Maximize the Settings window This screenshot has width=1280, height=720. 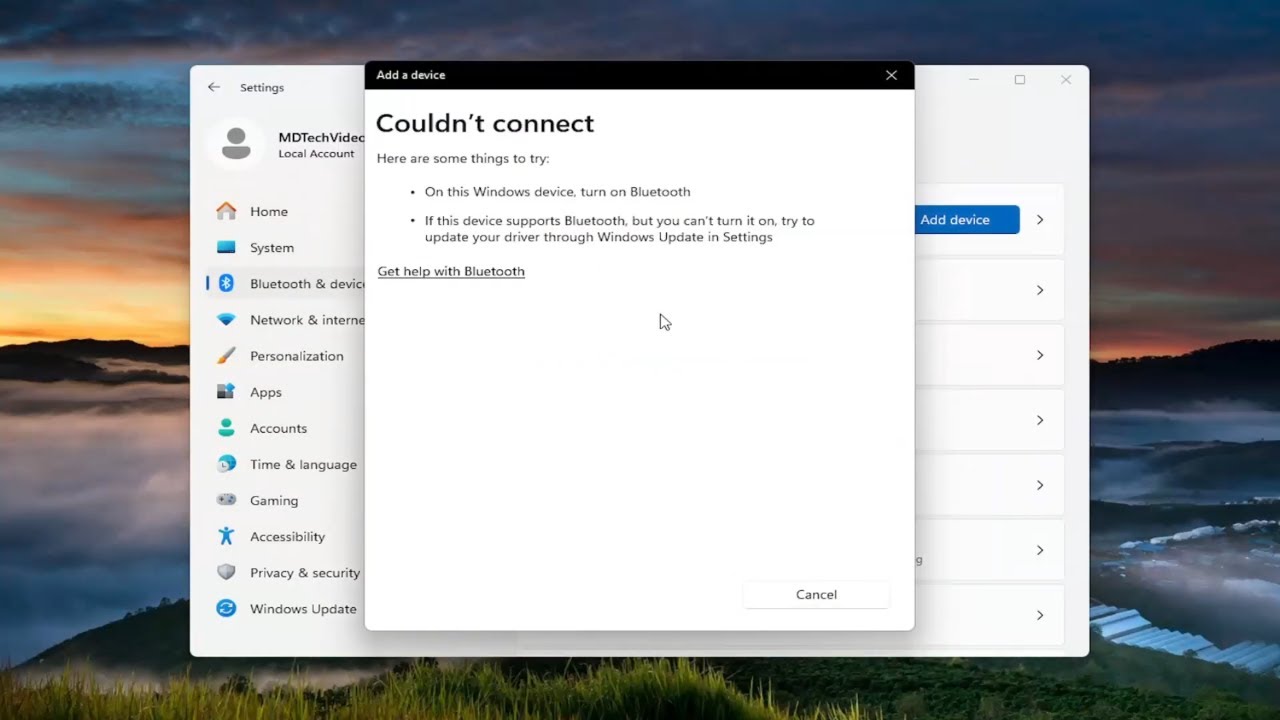pyautogui.click(x=1020, y=80)
